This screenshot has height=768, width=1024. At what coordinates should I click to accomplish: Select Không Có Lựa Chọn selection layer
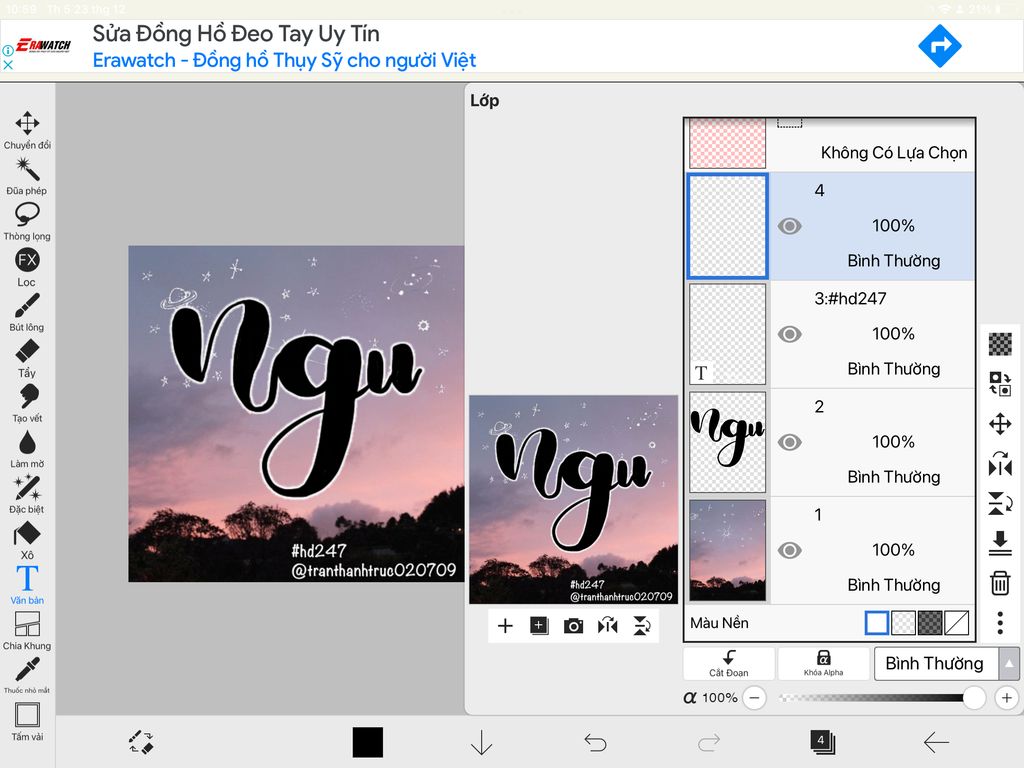coord(830,144)
